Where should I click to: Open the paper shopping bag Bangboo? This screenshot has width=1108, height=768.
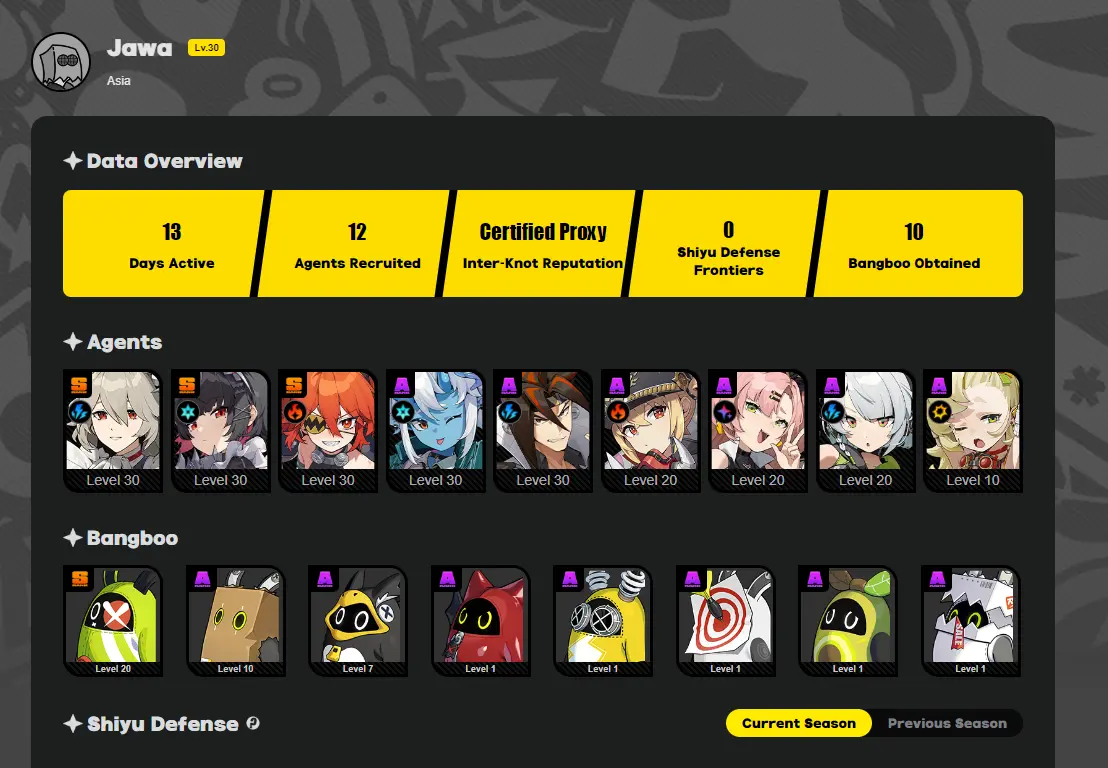(970, 621)
